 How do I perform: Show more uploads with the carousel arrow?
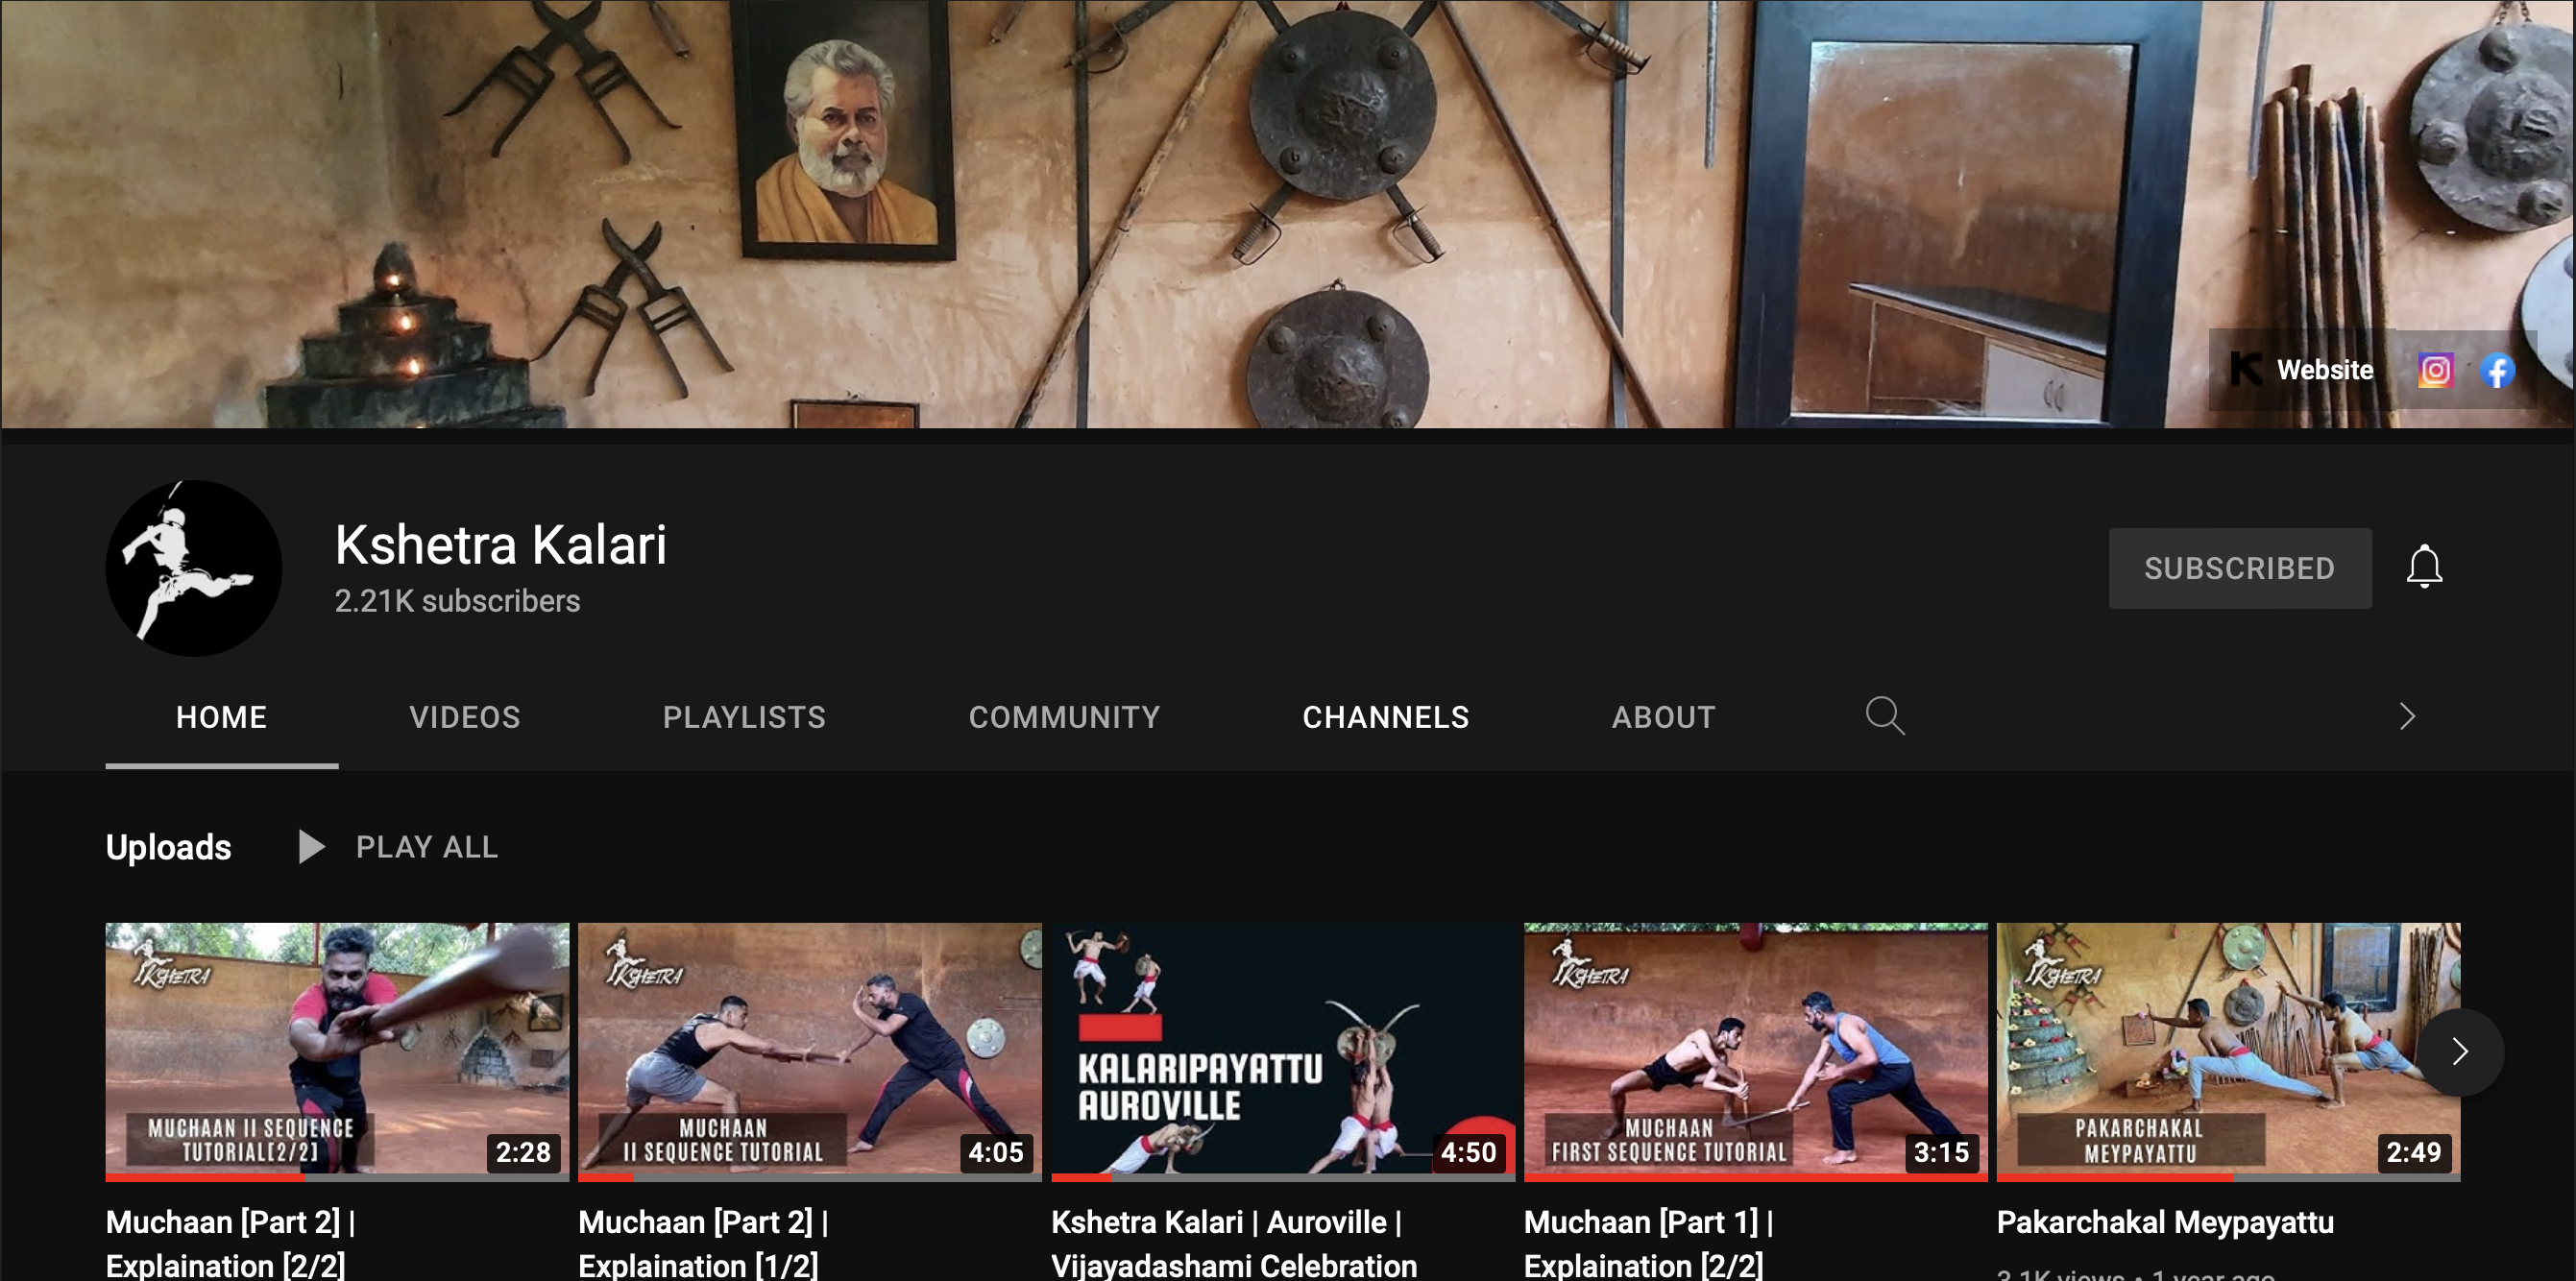2459,1051
